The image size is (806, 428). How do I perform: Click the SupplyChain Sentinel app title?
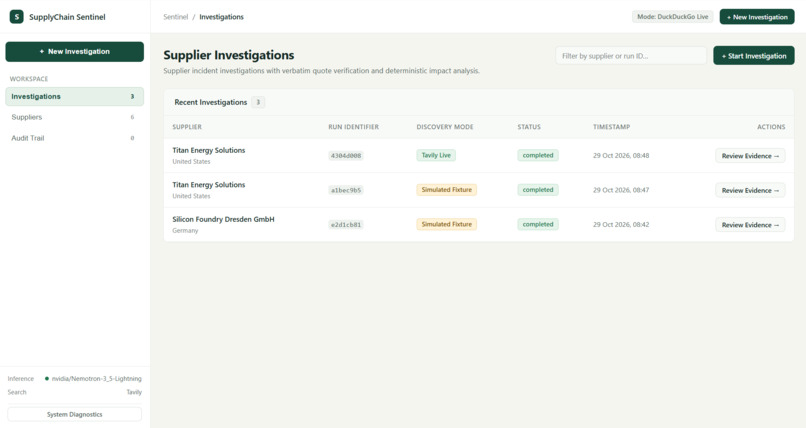(x=67, y=17)
